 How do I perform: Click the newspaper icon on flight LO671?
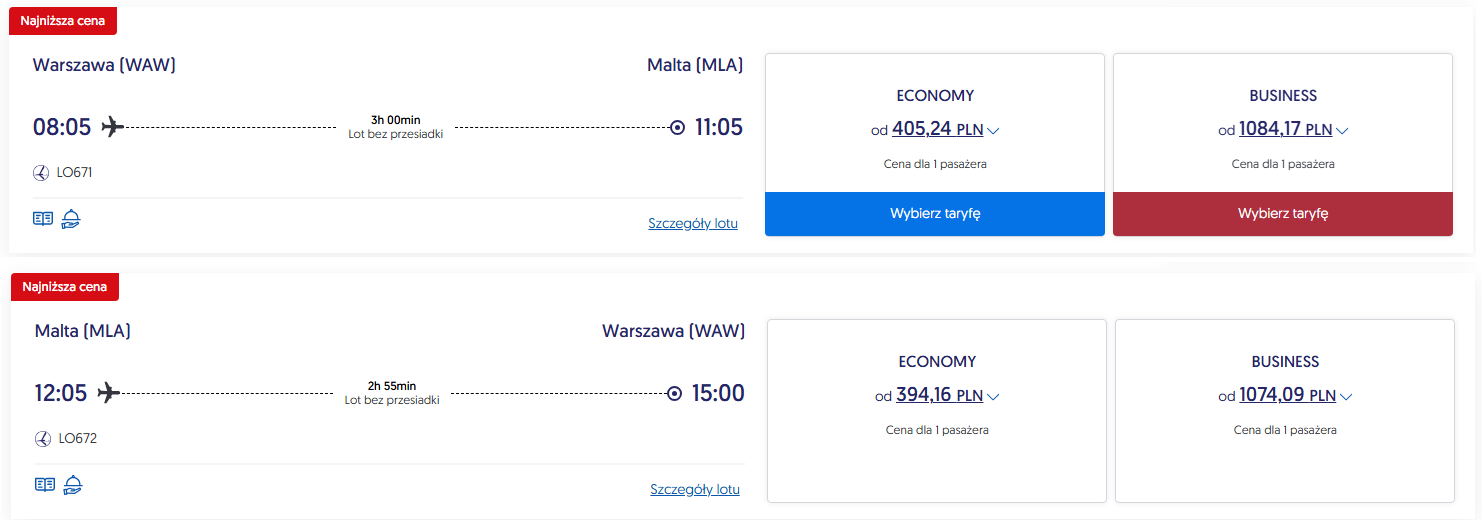point(43,219)
